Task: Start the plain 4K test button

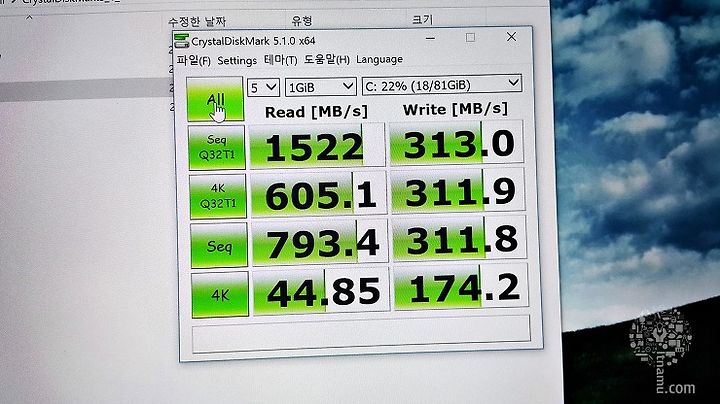Action: point(220,294)
